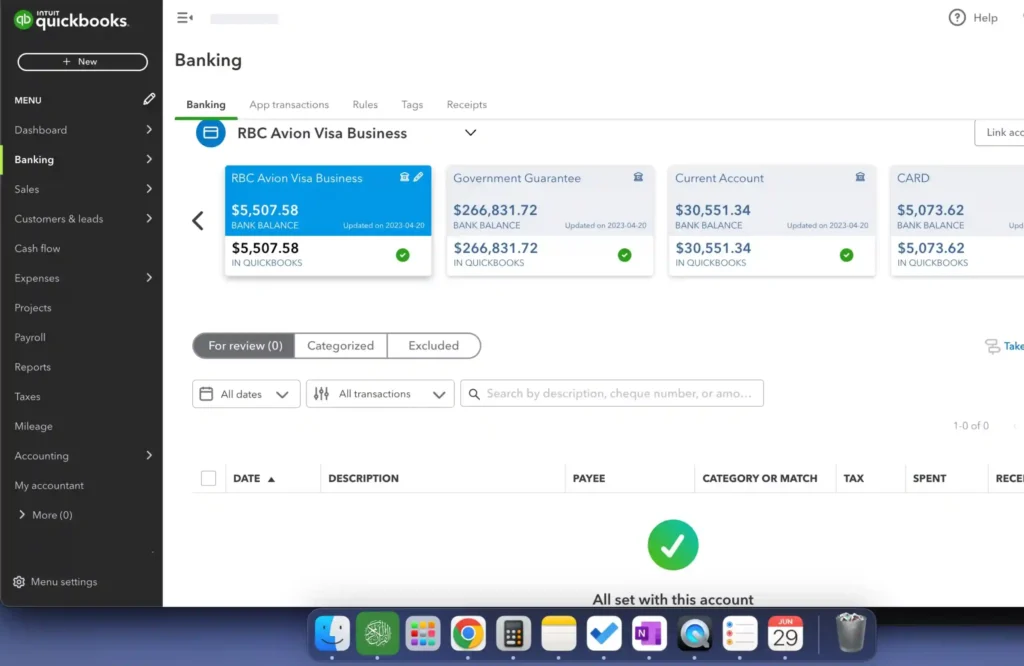Open Payroll in the sidebar

point(30,337)
